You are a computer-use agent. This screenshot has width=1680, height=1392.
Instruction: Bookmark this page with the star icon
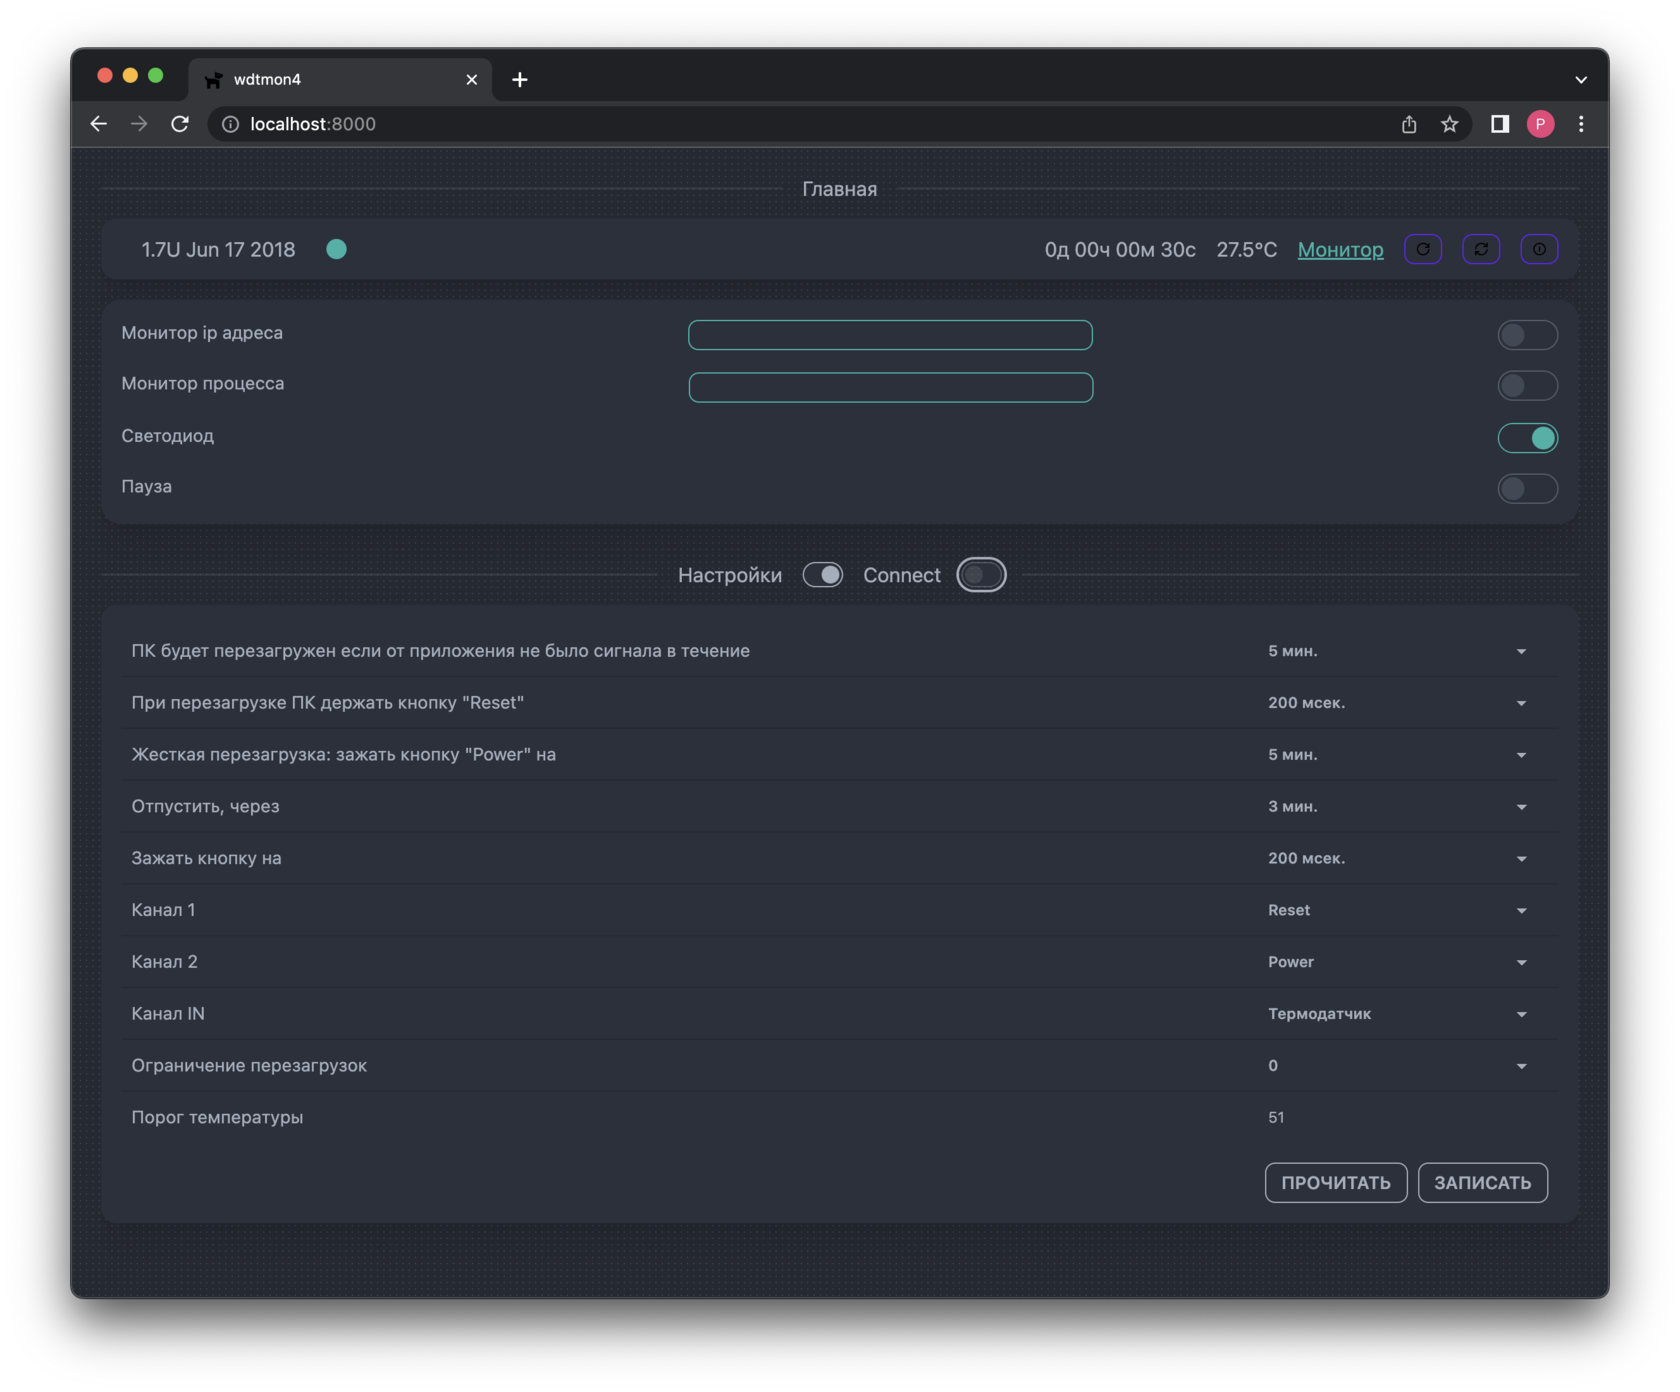[1449, 124]
